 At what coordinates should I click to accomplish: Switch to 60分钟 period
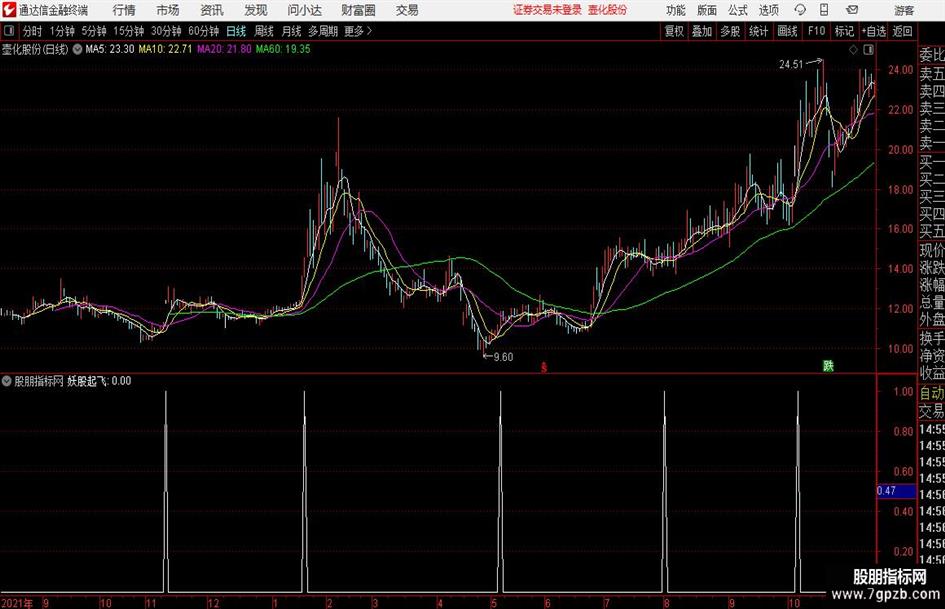point(203,31)
